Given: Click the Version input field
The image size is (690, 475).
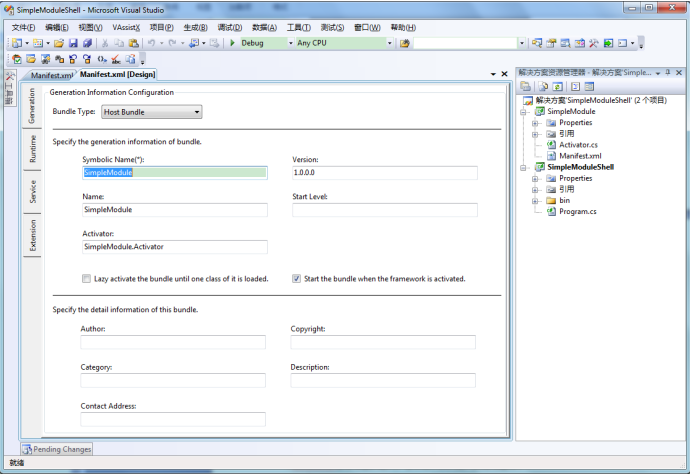Looking at the screenshot, I should click(385, 173).
